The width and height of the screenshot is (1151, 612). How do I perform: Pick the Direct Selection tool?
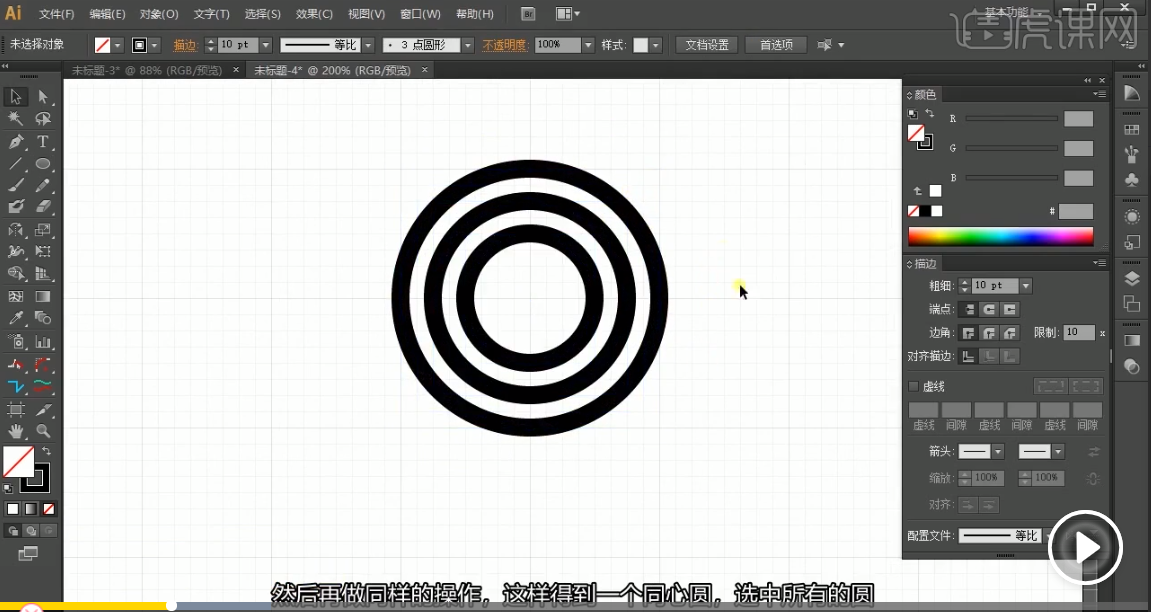(x=43, y=97)
